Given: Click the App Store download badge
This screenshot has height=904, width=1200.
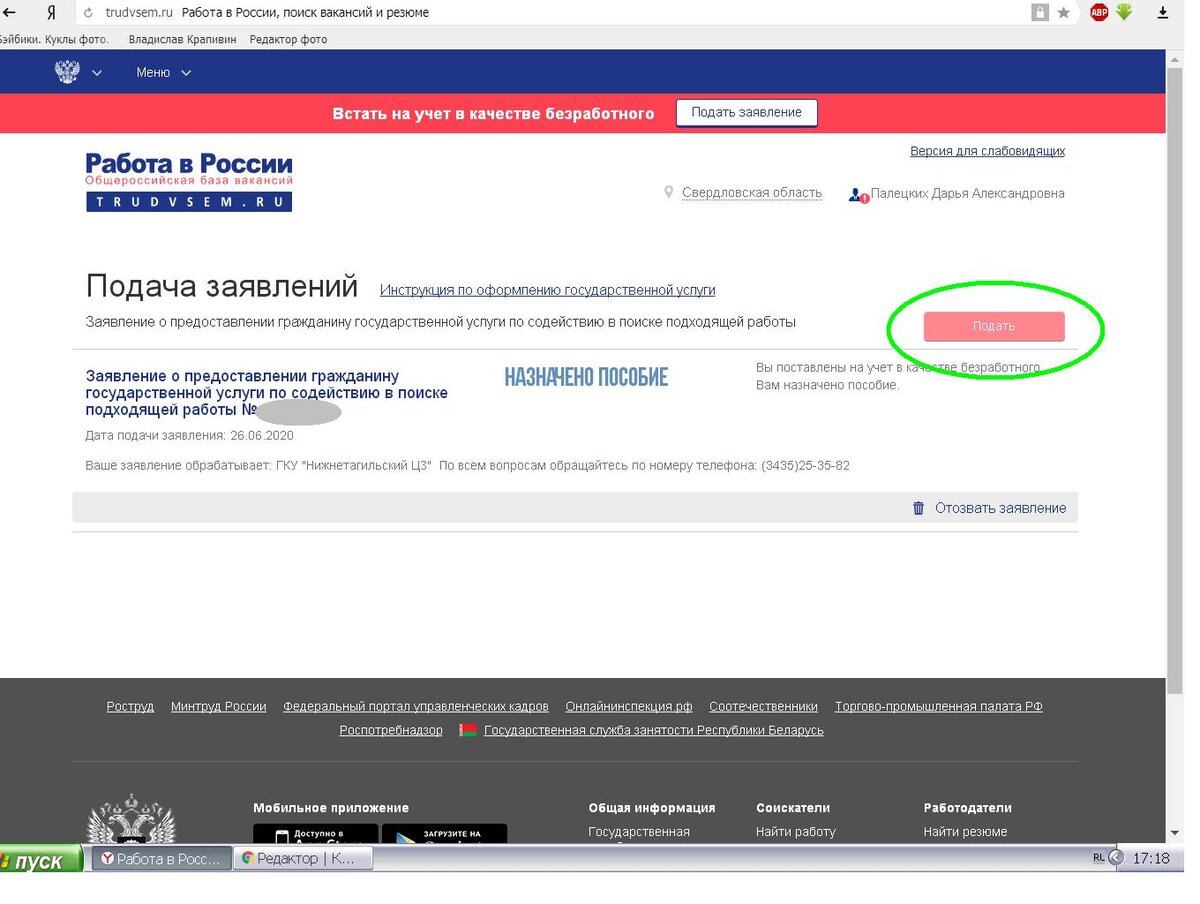Looking at the screenshot, I should [316, 834].
